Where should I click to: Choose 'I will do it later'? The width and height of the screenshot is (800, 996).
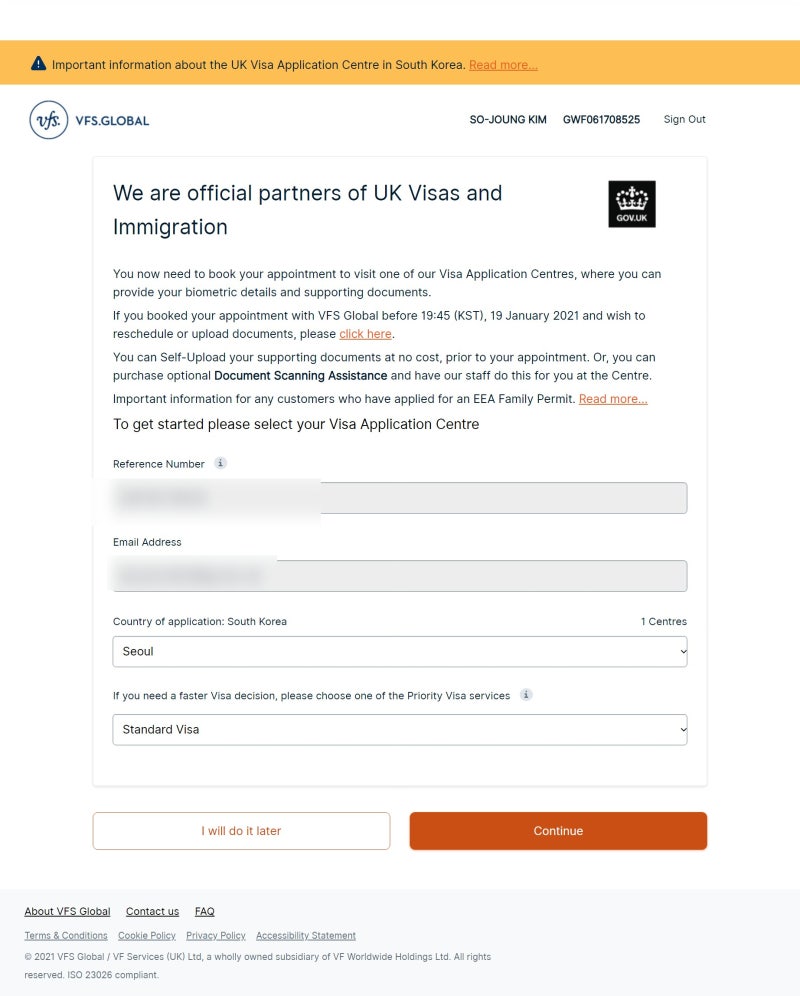click(241, 831)
